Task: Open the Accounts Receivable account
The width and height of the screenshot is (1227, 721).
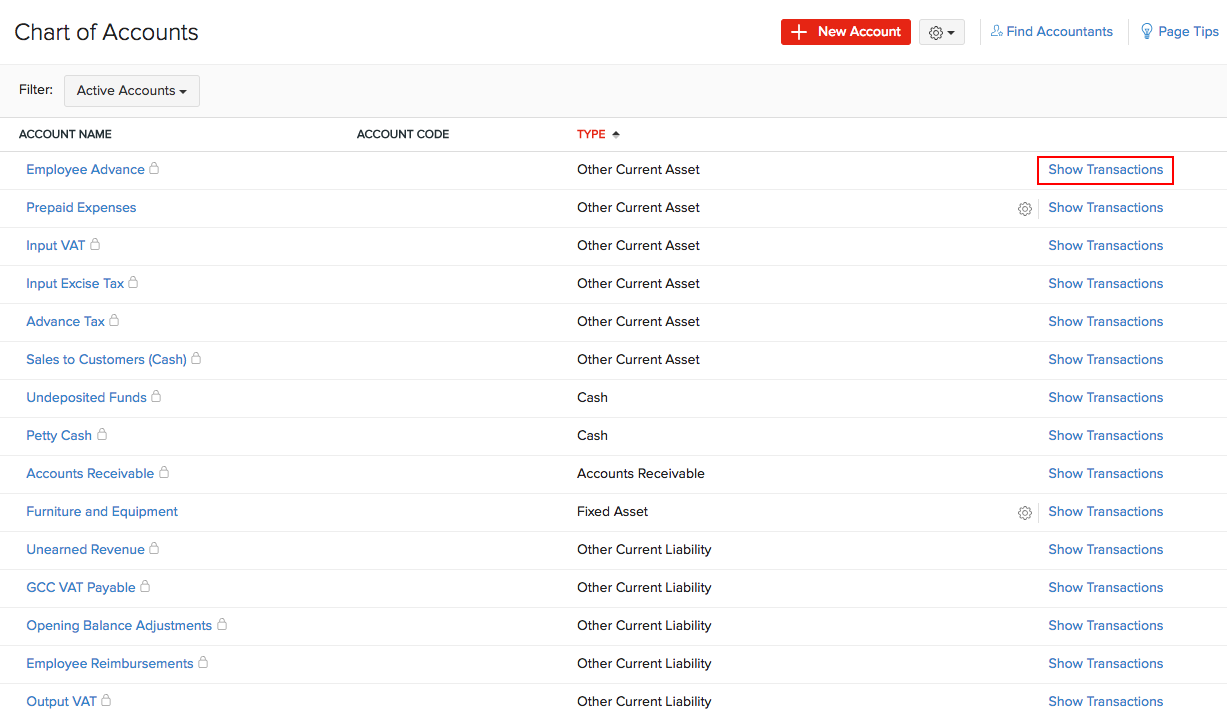Action: click(x=89, y=473)
